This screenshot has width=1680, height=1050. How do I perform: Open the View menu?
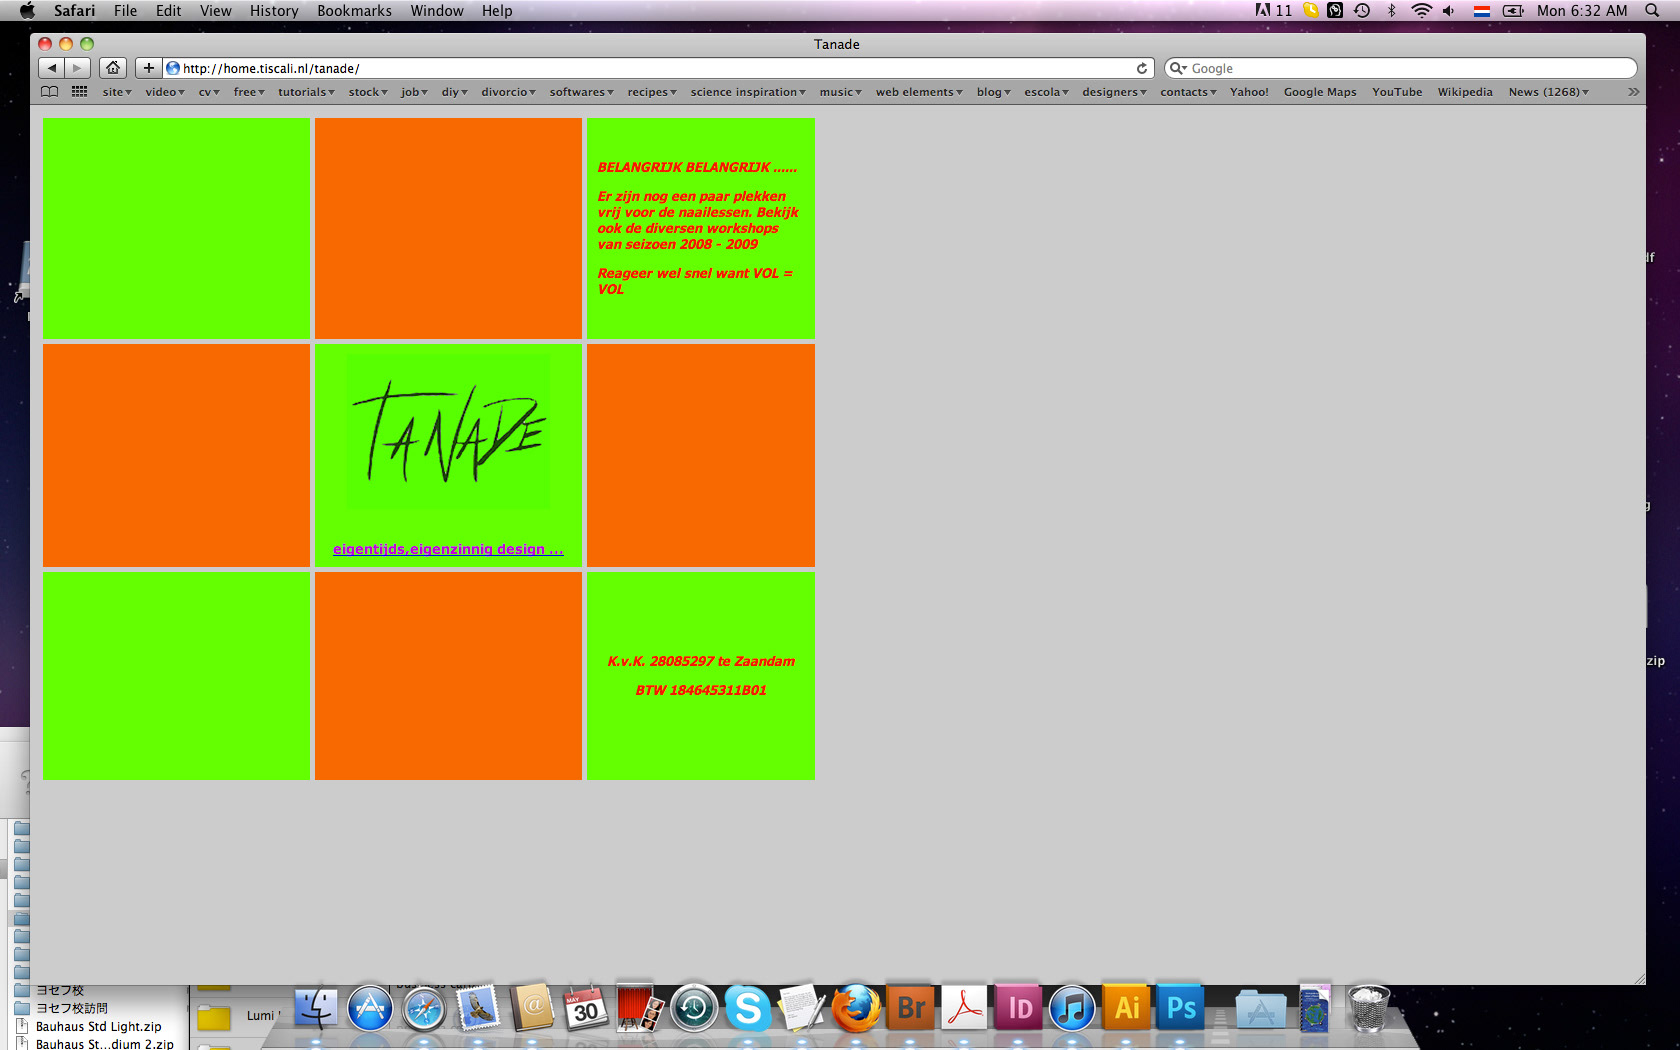click(x=215, y=10)
